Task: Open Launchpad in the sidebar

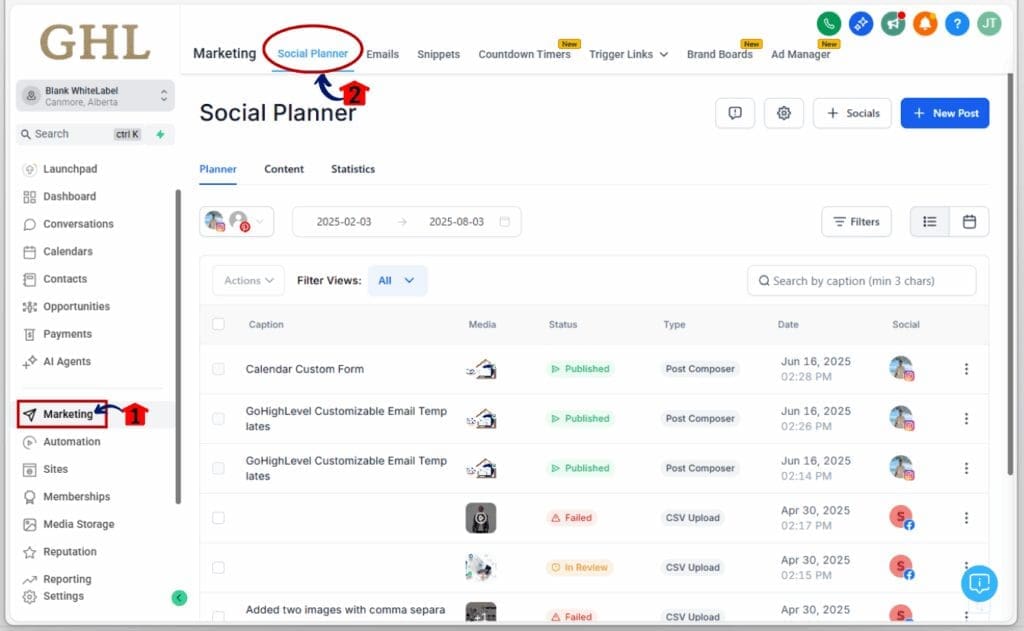Action: click(59, 169)
